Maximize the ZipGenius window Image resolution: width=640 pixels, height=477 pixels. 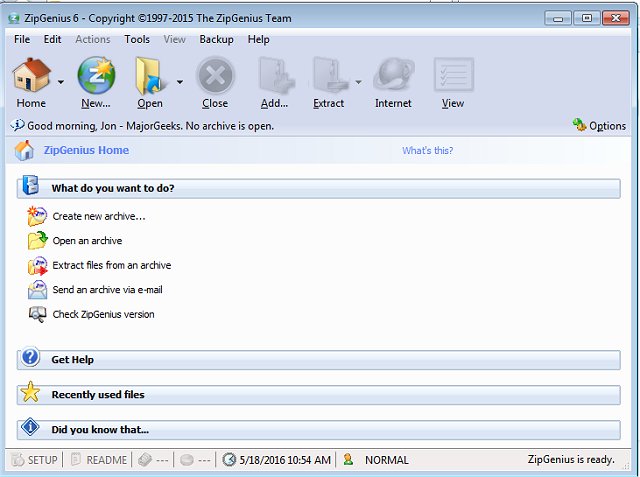(x=587, y=18)
